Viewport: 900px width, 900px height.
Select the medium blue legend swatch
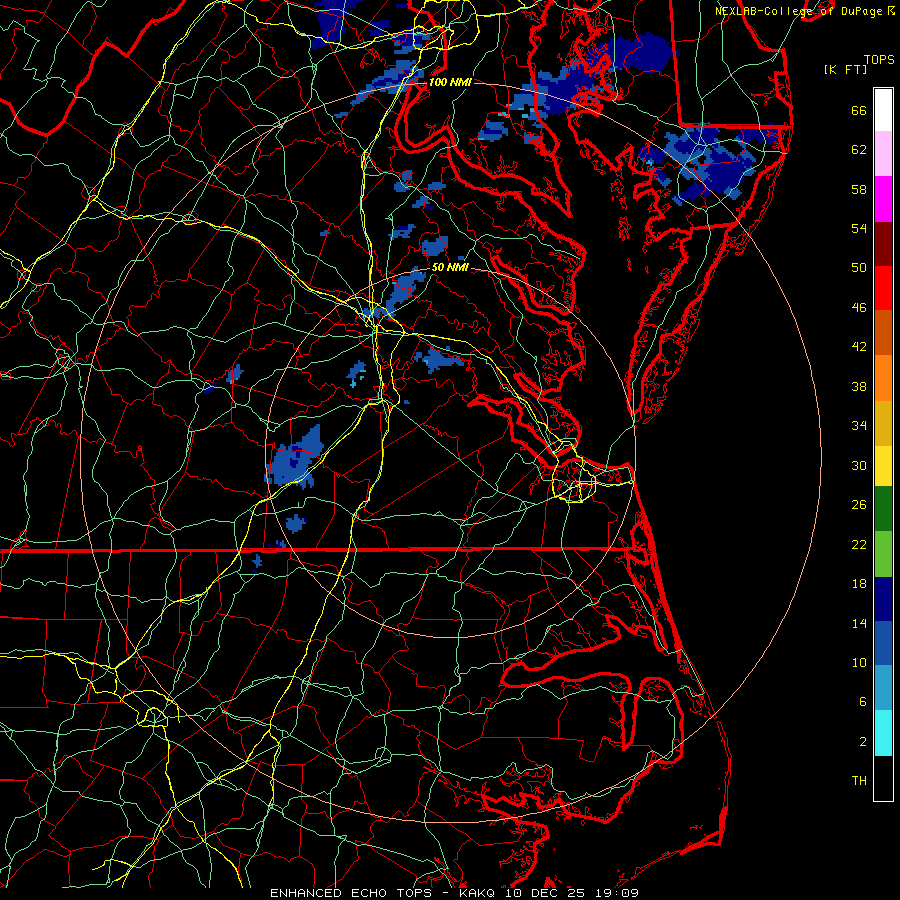[x=883, y=643]
